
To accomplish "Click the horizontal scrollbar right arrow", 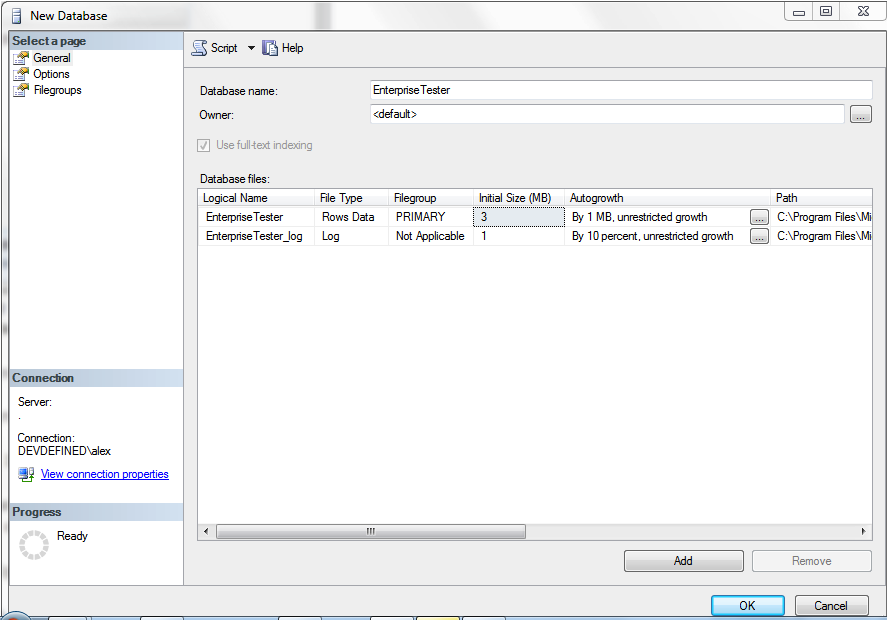I will (x=865, y=532).
